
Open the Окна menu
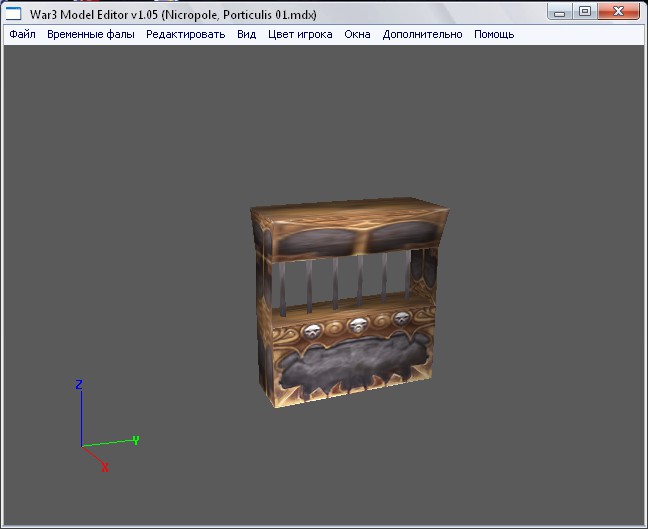(x=357, y=34)
